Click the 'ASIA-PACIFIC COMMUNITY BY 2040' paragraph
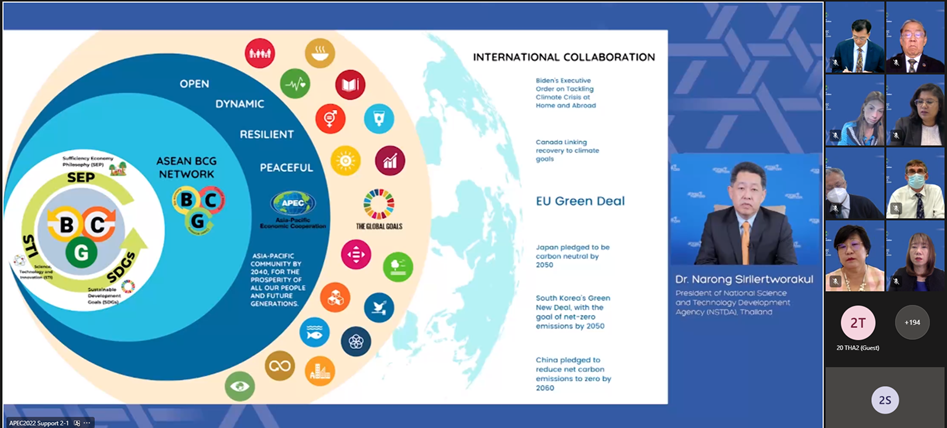This screenshot has height=428, width=947. (276, 280)
